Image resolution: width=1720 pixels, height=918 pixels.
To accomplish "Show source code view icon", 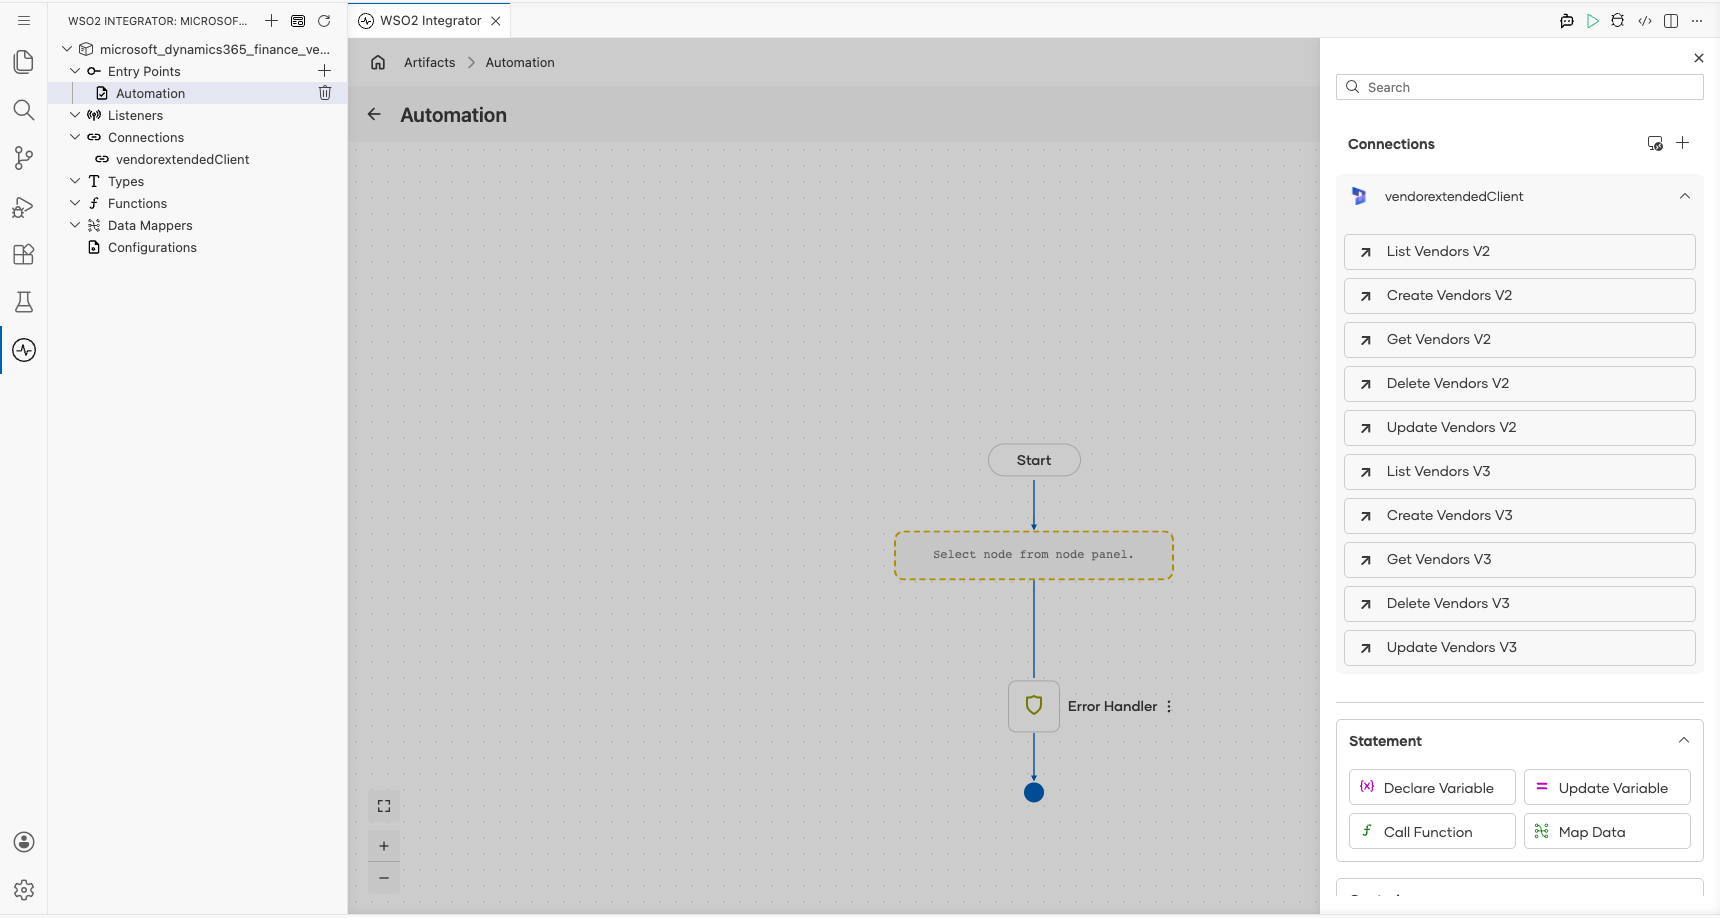I will 1645,20.
